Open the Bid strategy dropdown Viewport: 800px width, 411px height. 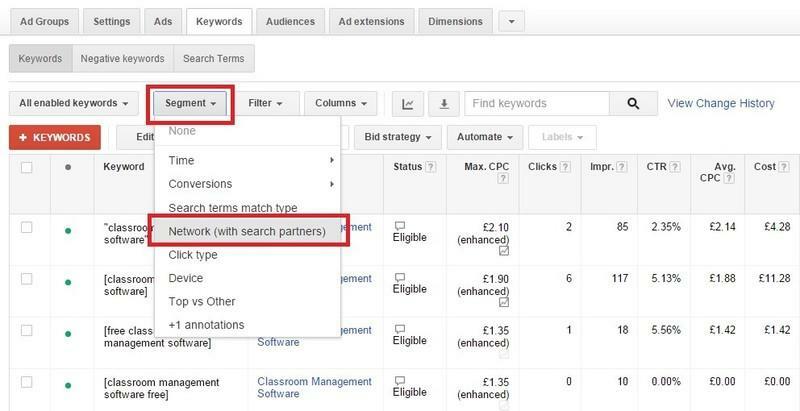398,137
